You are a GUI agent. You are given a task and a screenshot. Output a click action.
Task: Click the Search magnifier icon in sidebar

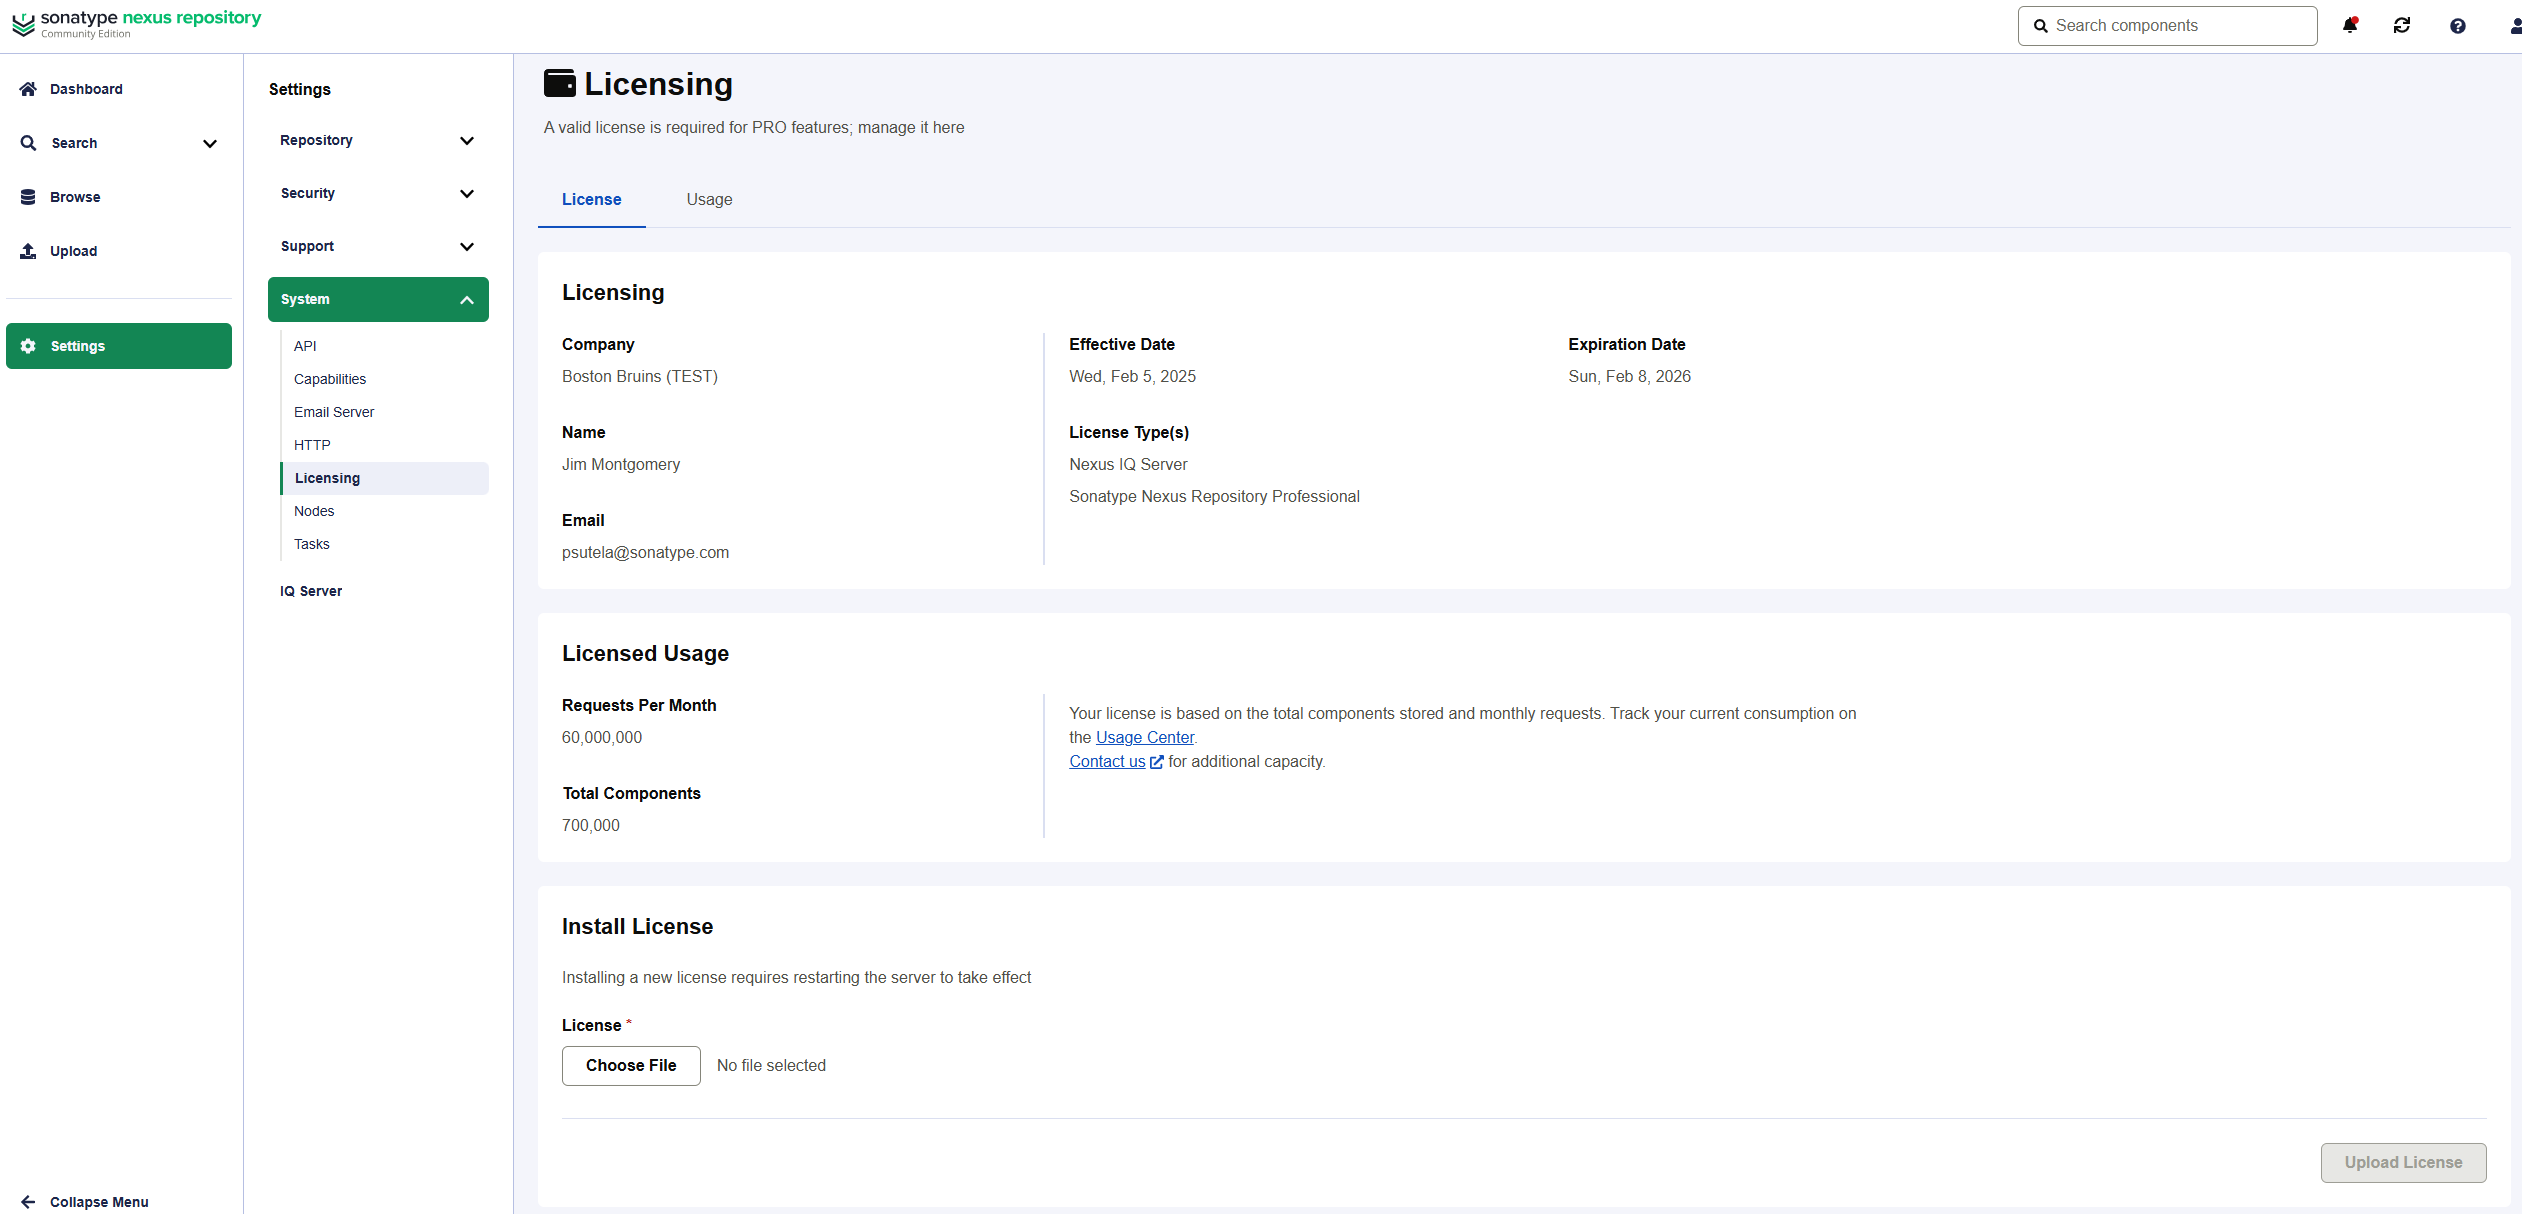(x=28, y=143)
